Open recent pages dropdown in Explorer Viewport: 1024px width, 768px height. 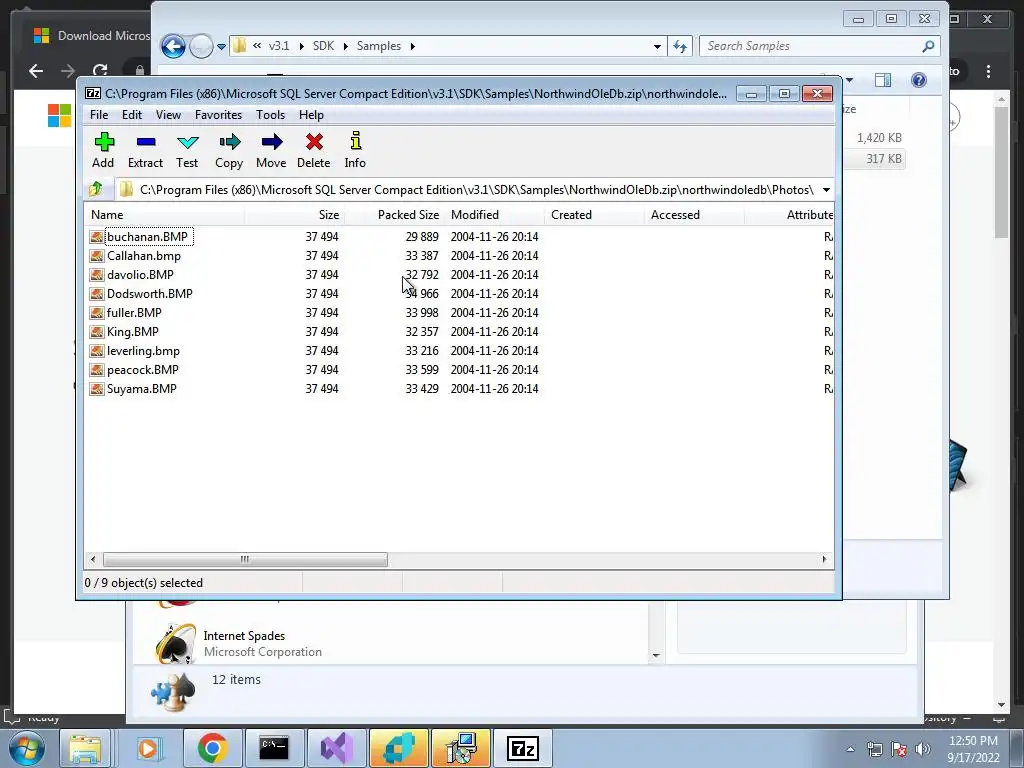pyautogui.click(x=221, y=46)
